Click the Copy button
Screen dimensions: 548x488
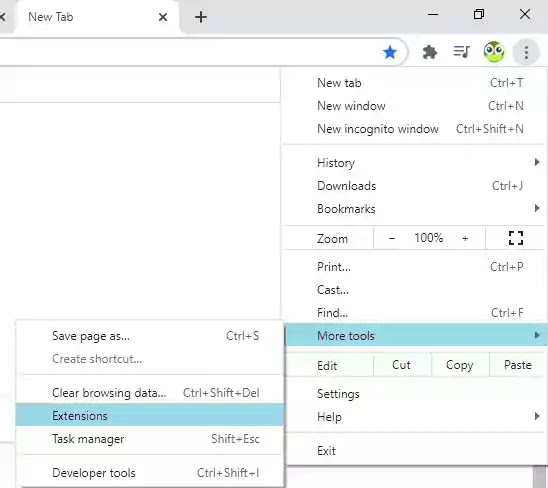point(460,365)
